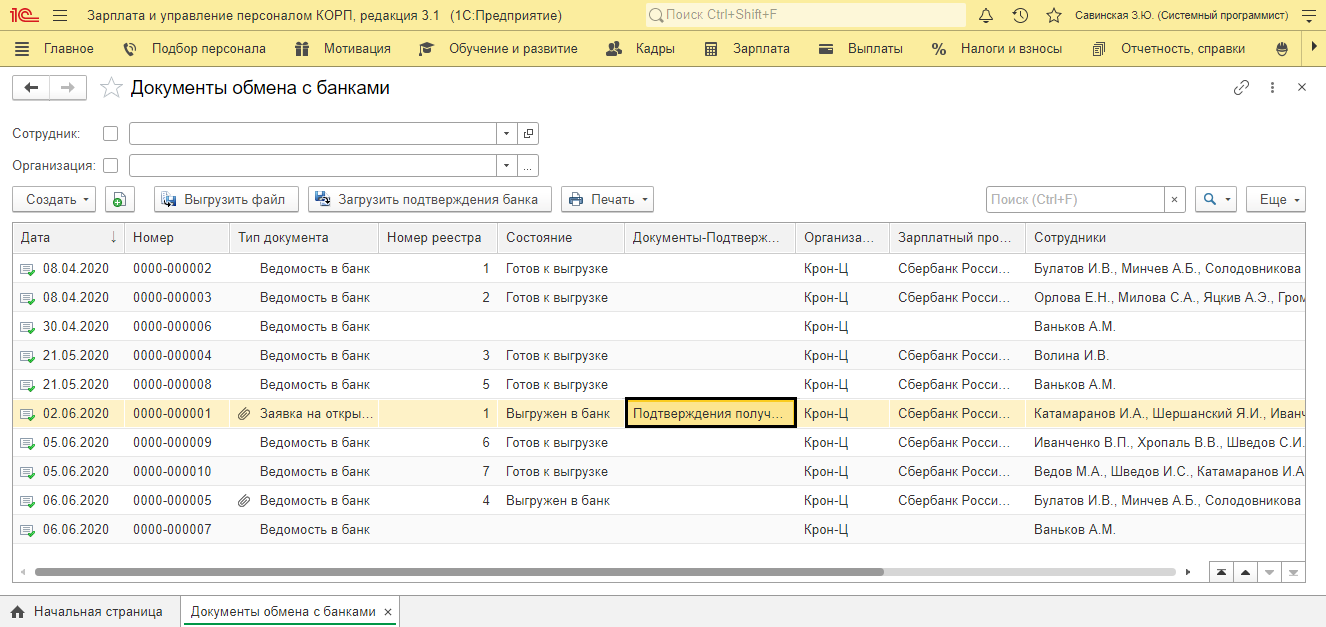Click paperclip icon in row 0000-000005

(x=243, y=500)
